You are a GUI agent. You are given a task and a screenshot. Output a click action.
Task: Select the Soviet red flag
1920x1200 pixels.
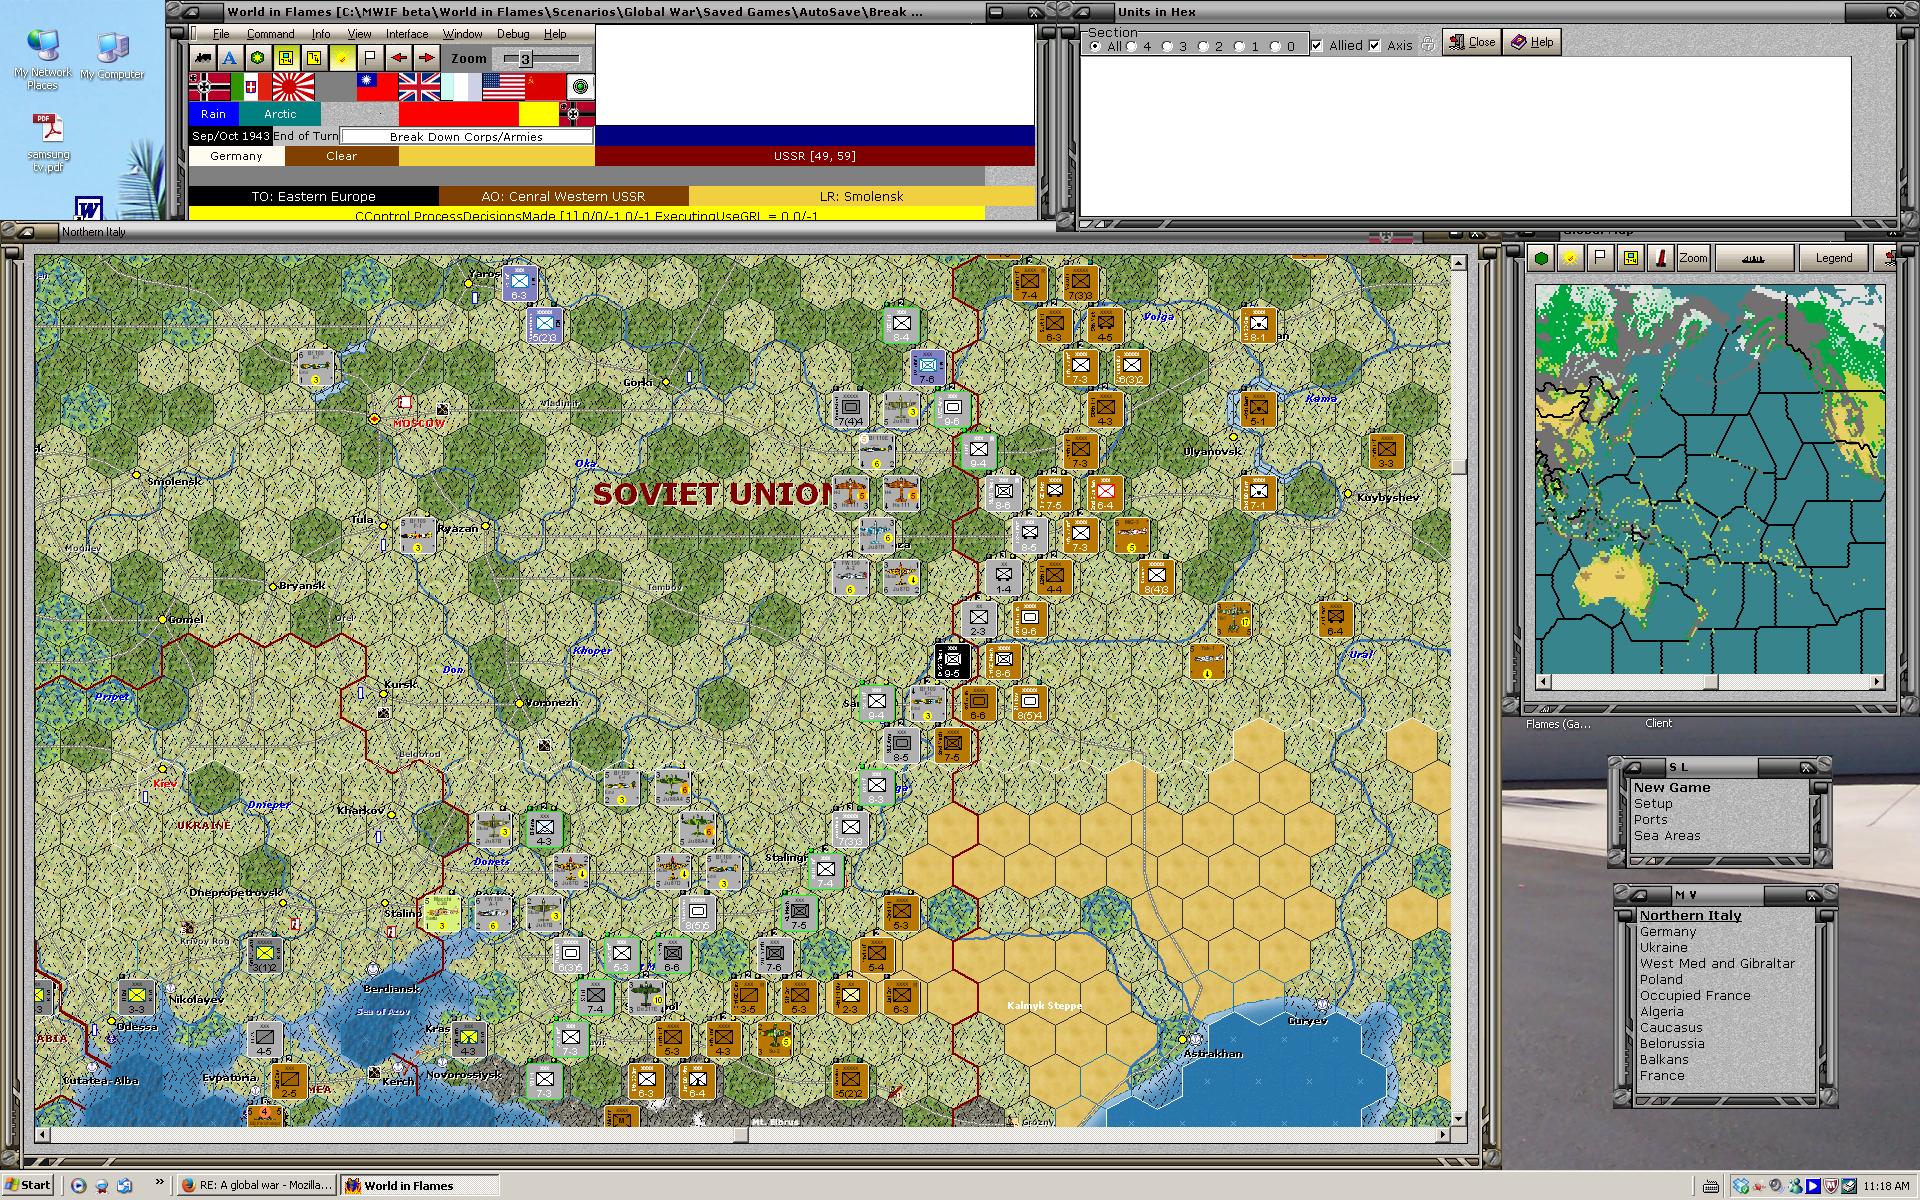tap(545, 87)
